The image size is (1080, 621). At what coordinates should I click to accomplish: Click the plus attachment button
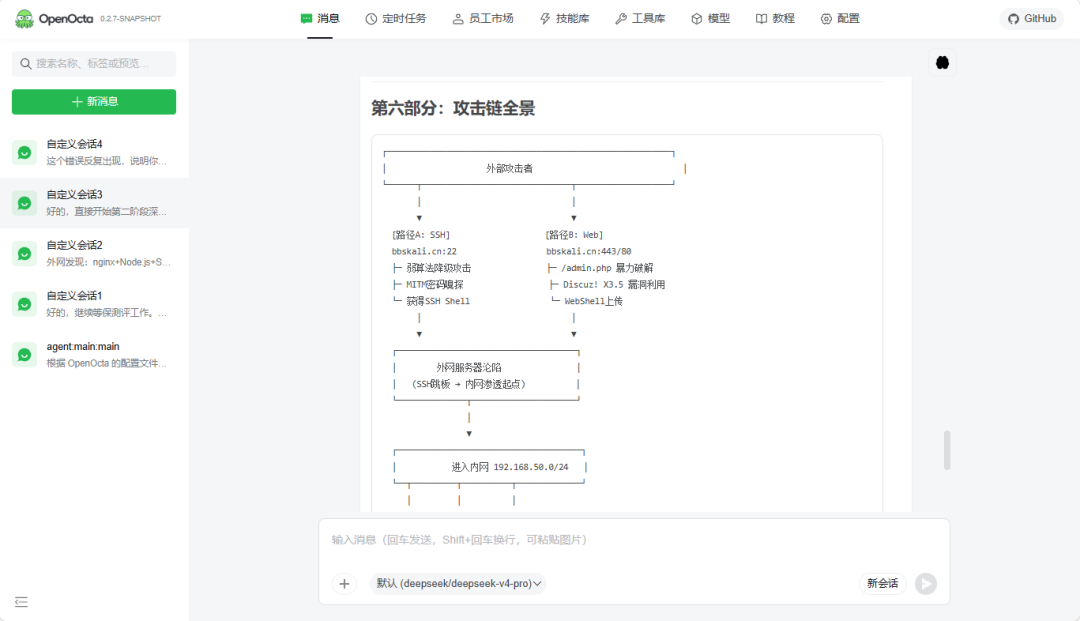point(344,584)
